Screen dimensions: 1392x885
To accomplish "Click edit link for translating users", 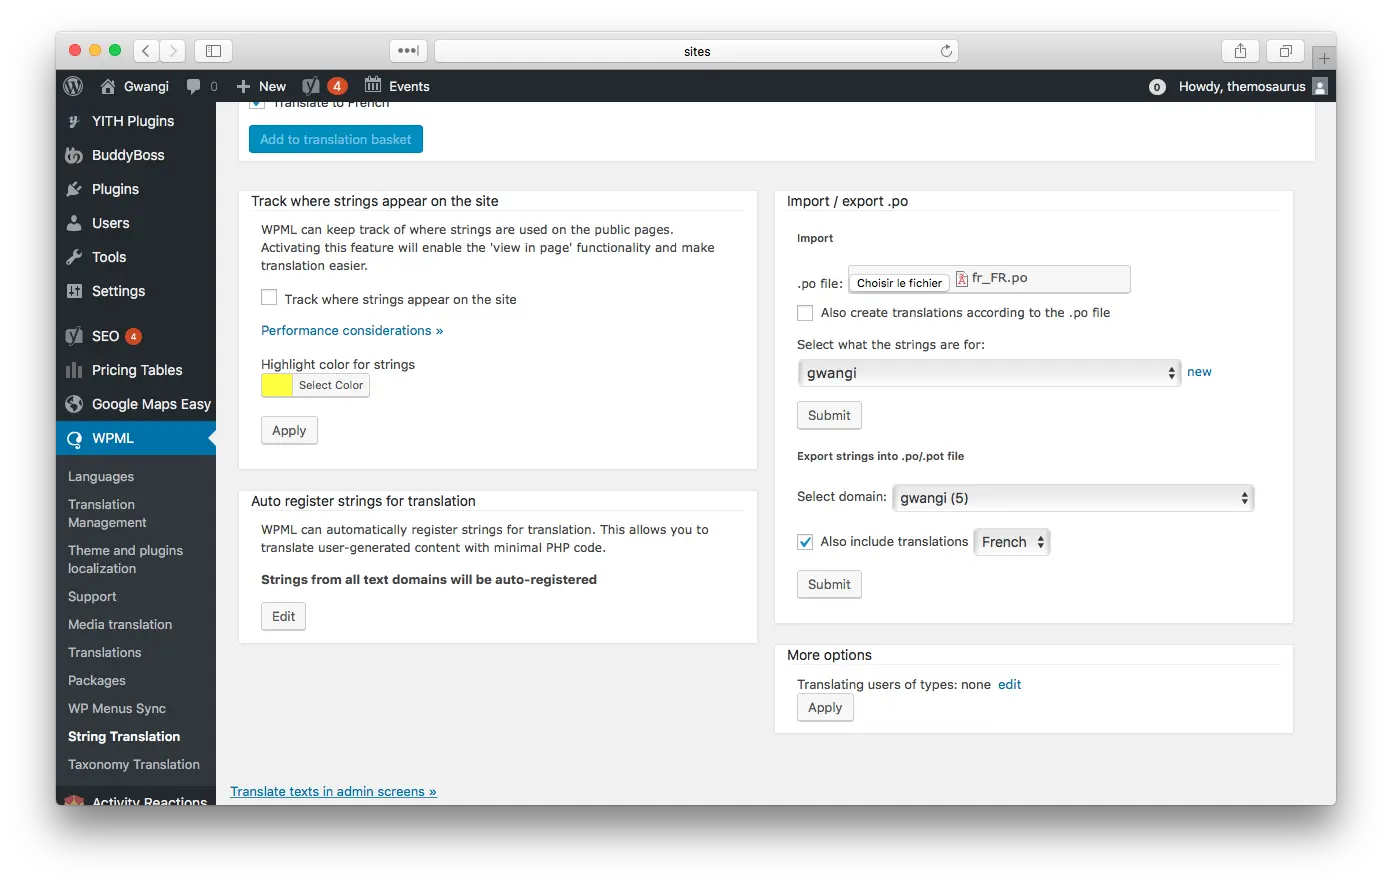I will point(1010,684).
